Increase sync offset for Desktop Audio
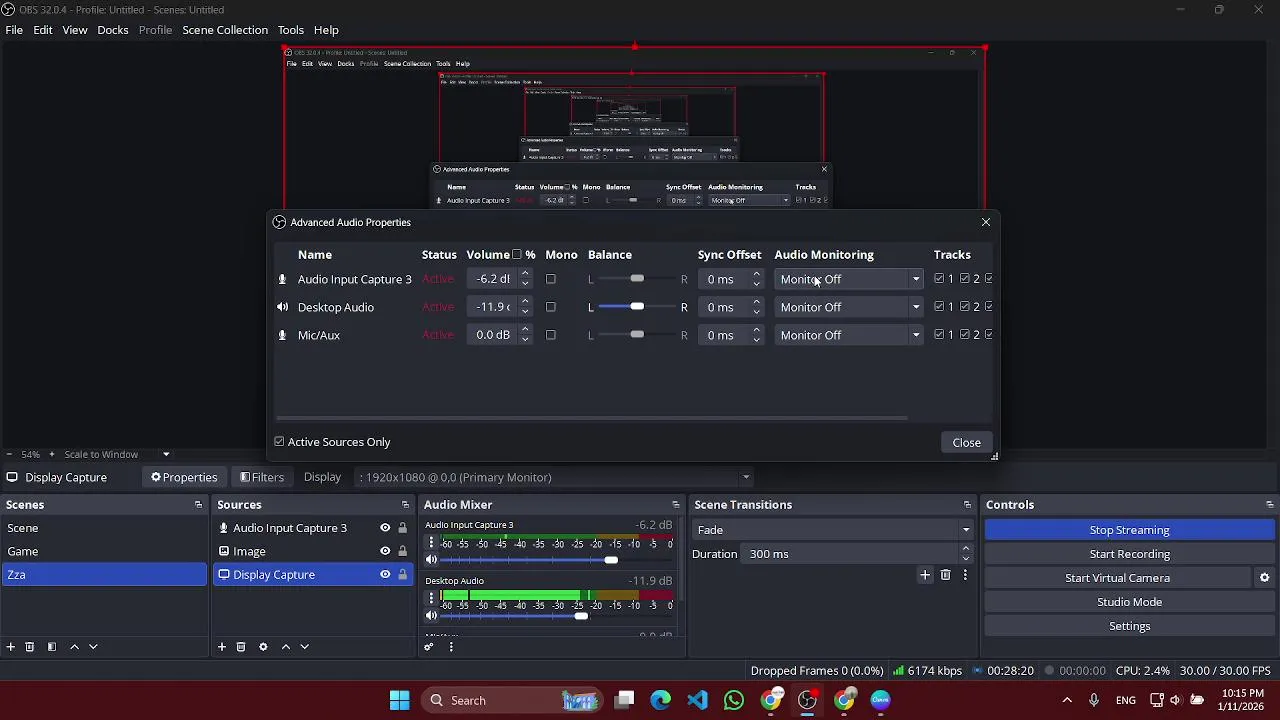This screenshot has width=1280, height=720. 756,302
